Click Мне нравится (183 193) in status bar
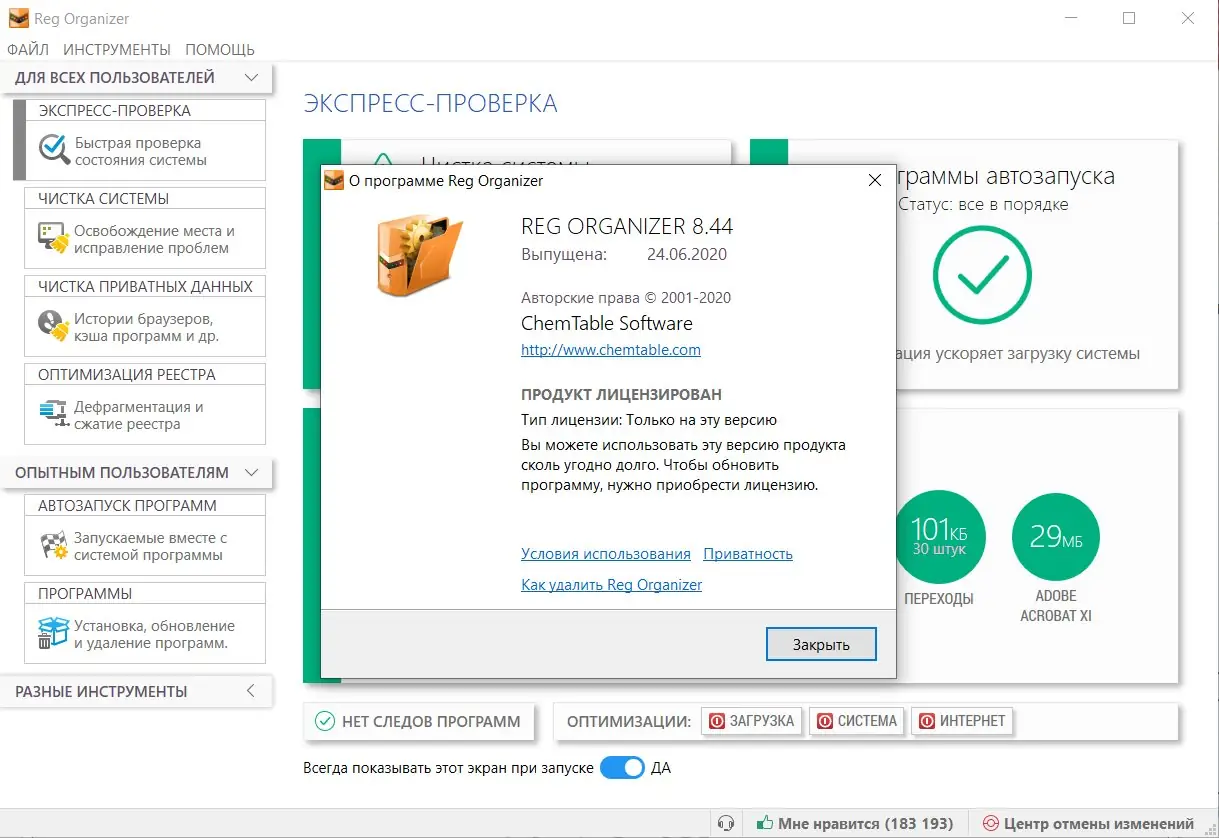 [855, 824]
